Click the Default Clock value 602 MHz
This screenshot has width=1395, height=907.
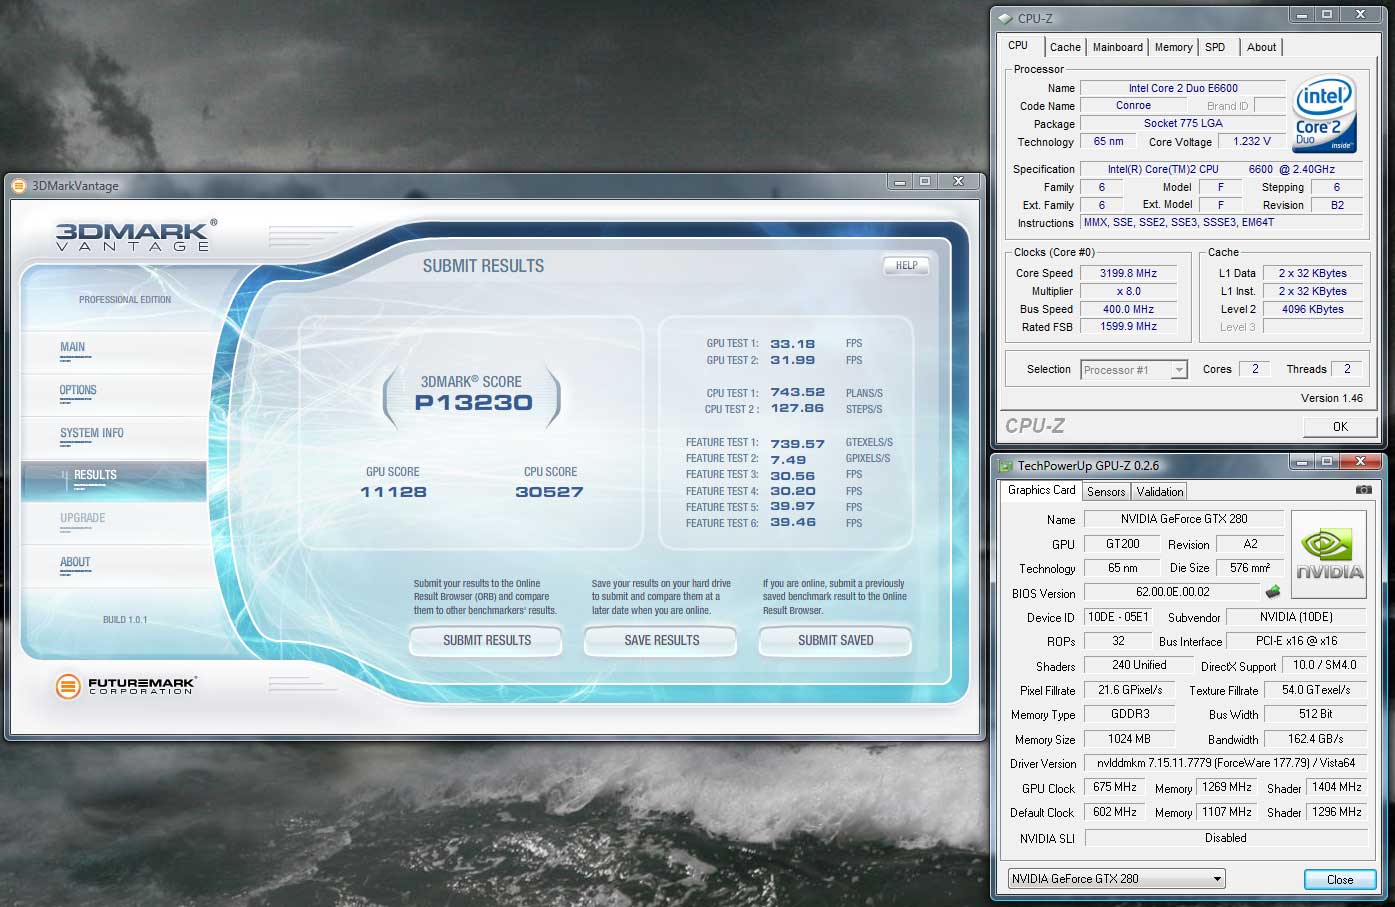tap(1114, 812)
